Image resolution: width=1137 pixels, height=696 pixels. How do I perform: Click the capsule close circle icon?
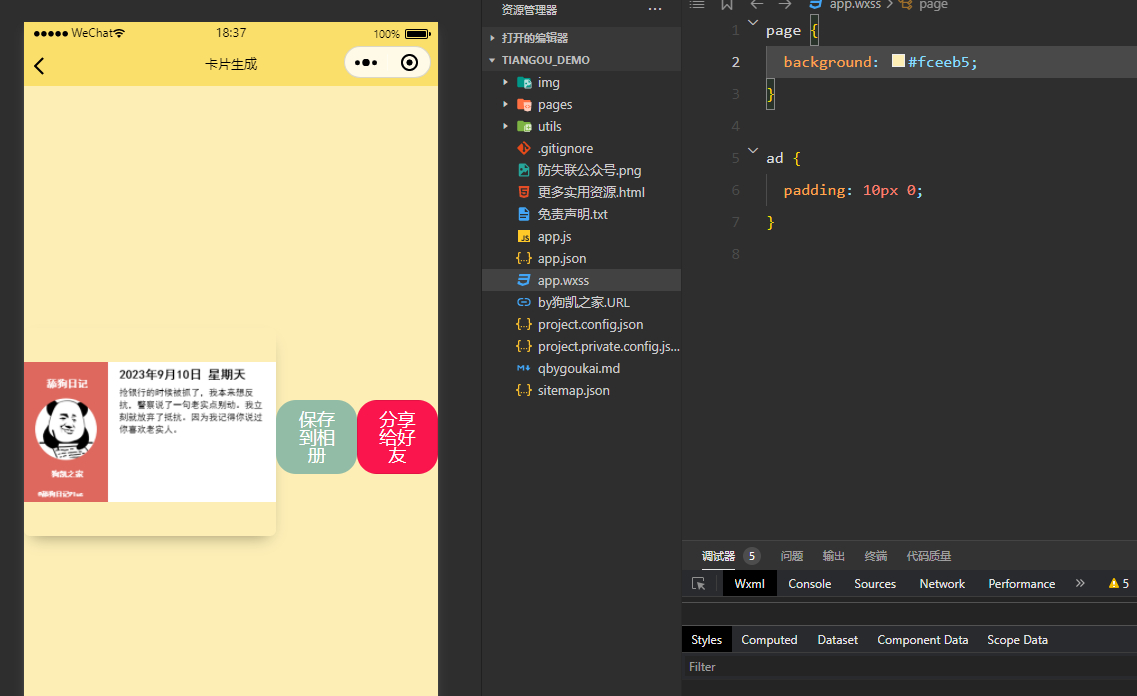click(x=409, y=63)
